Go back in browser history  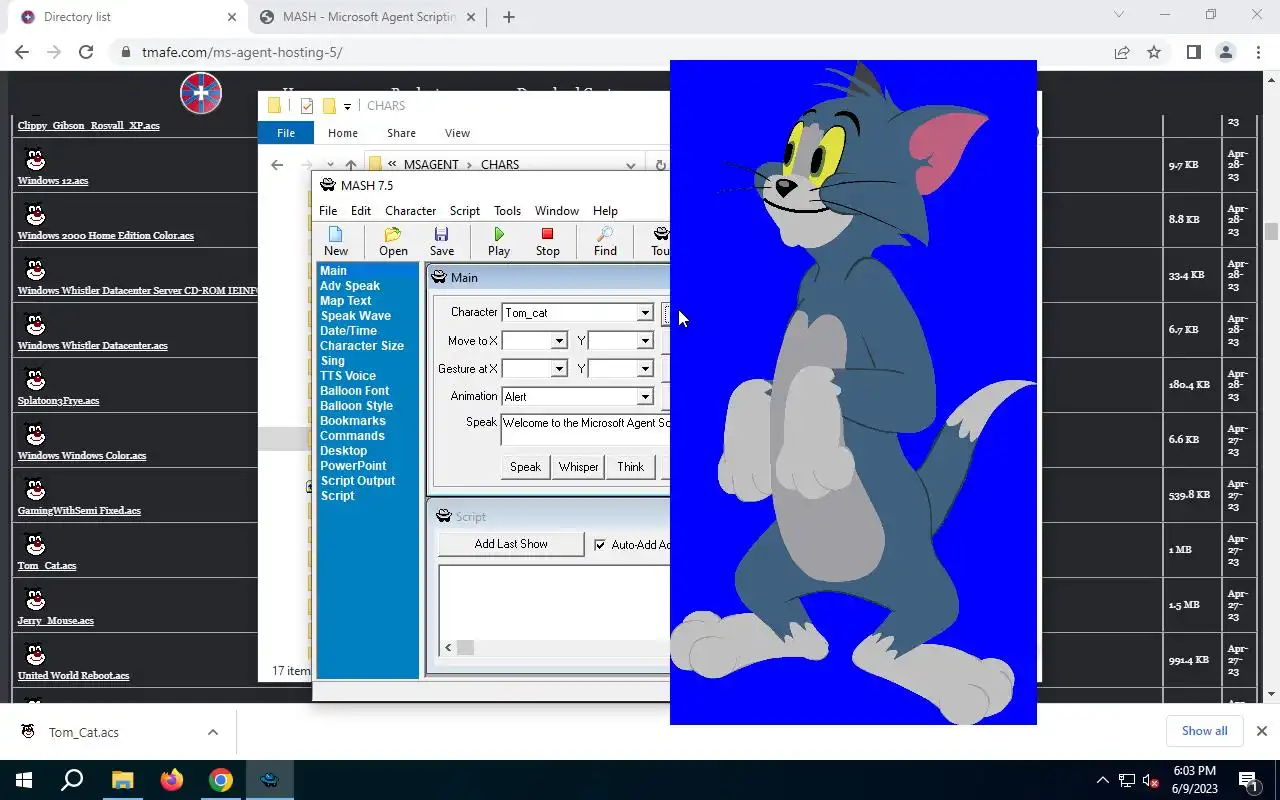pyautogui.click(x=22, y=52)
